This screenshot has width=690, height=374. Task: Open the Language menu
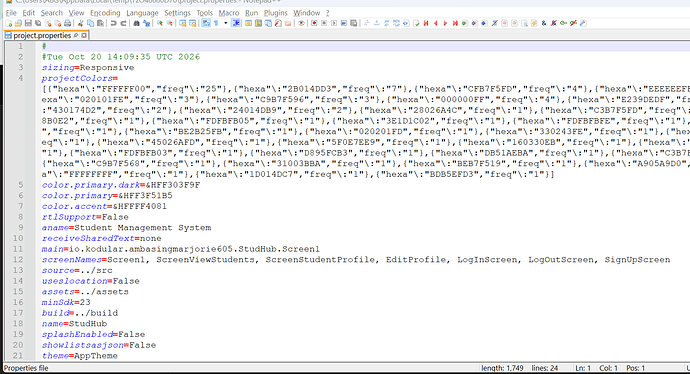tap(142, 13)
